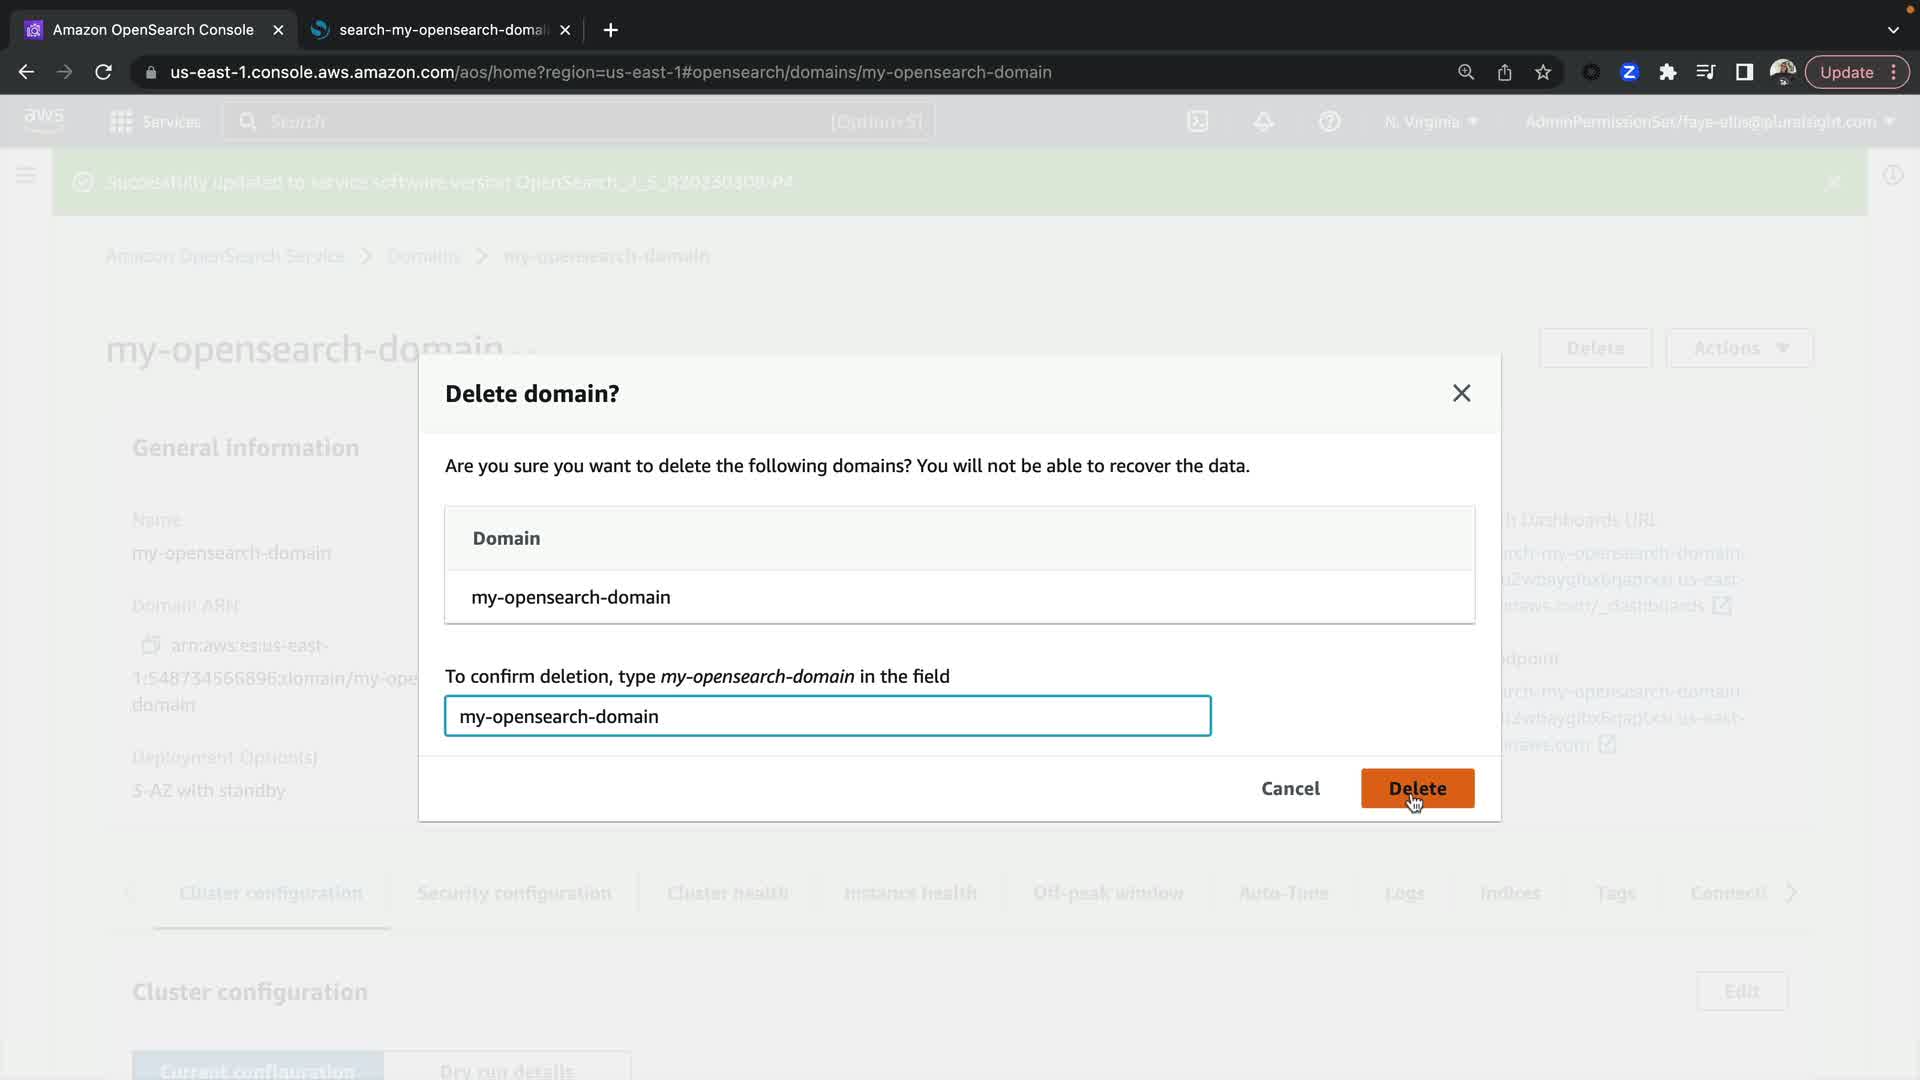Open a new browser tab
This screenshot has height=1080, width=1920.
click(610, 30)
